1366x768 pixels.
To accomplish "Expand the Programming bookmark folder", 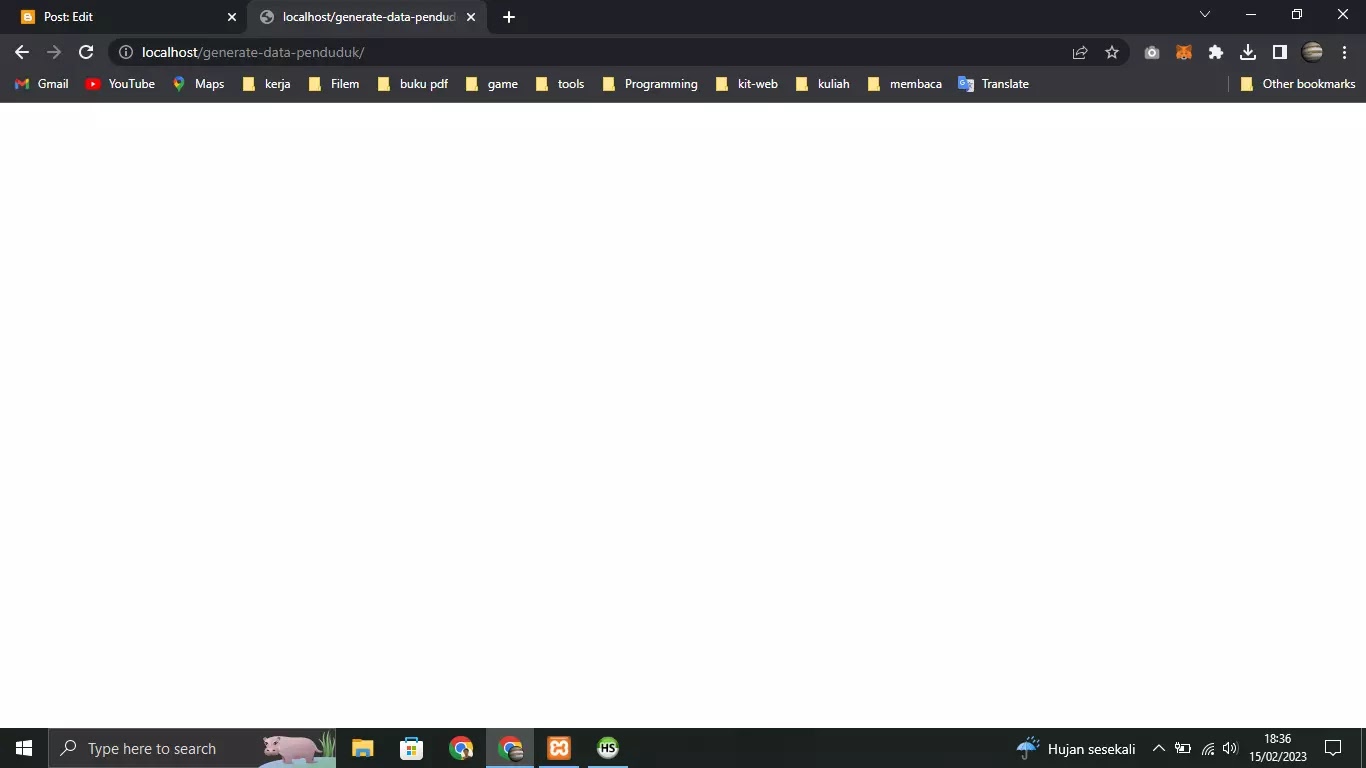I will point(650,84).
